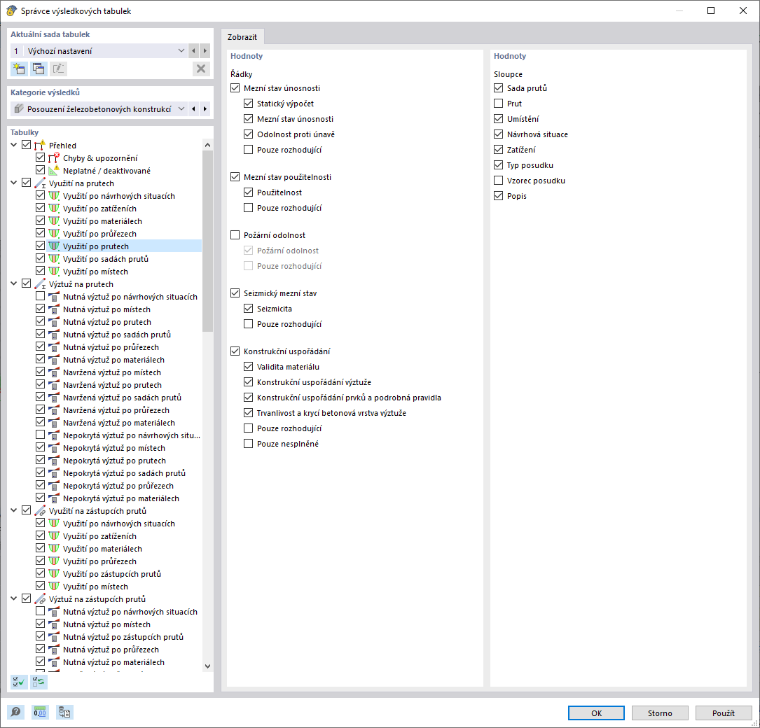760x728 pixels.
Task: Click the rename table set icon
Action: [x=58, y=69]
